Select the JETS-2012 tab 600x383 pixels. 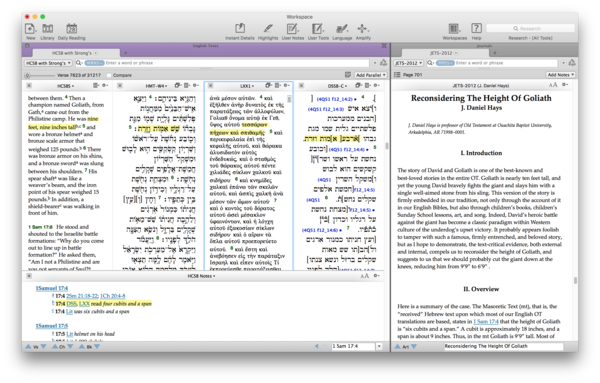pos(441,53)
